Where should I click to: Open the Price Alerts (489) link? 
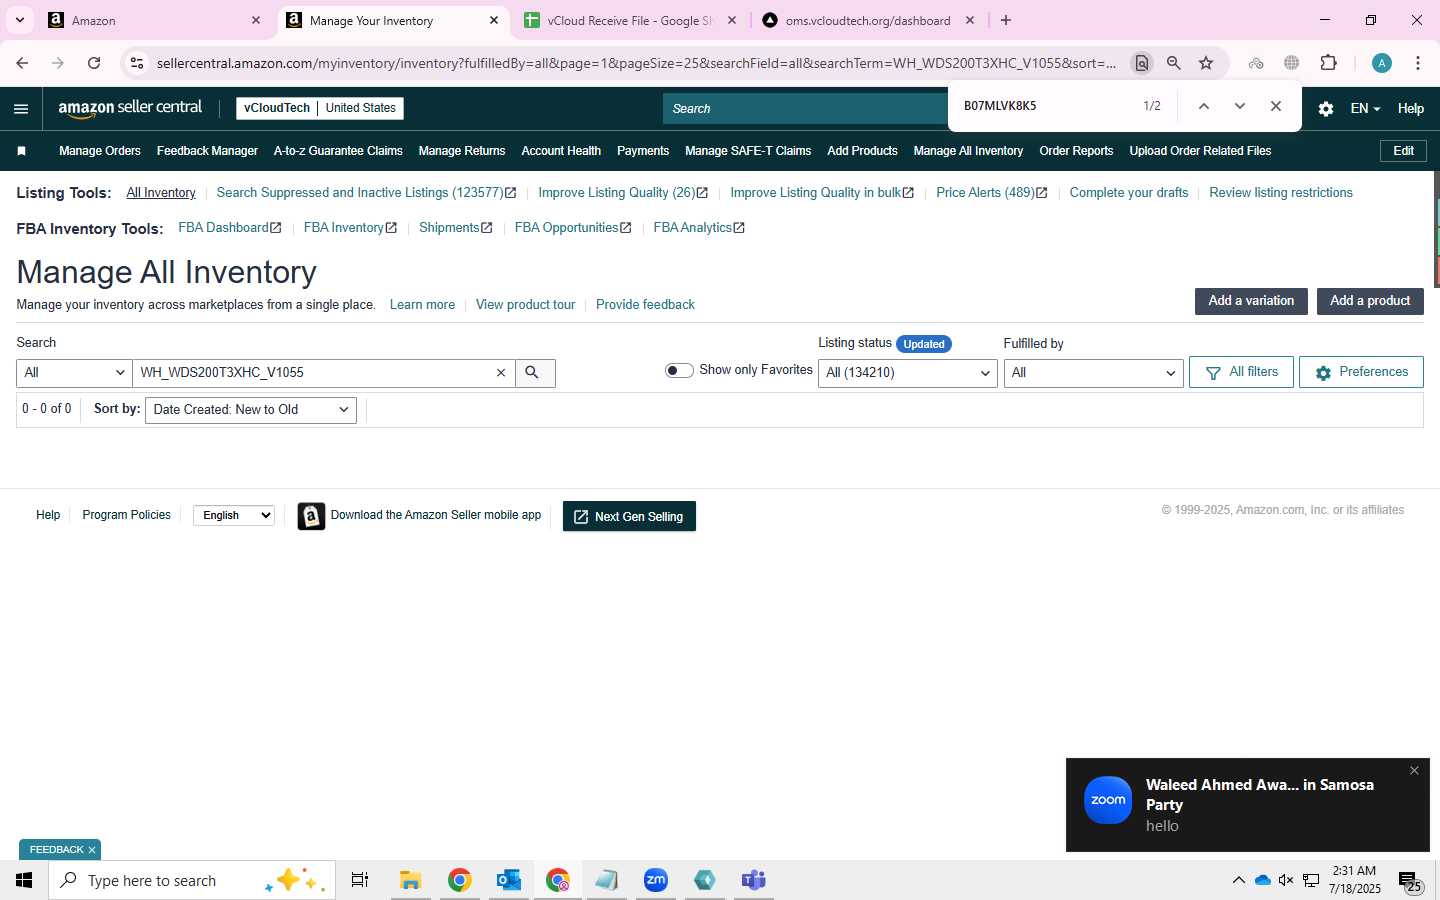click(x=992, y=193)
